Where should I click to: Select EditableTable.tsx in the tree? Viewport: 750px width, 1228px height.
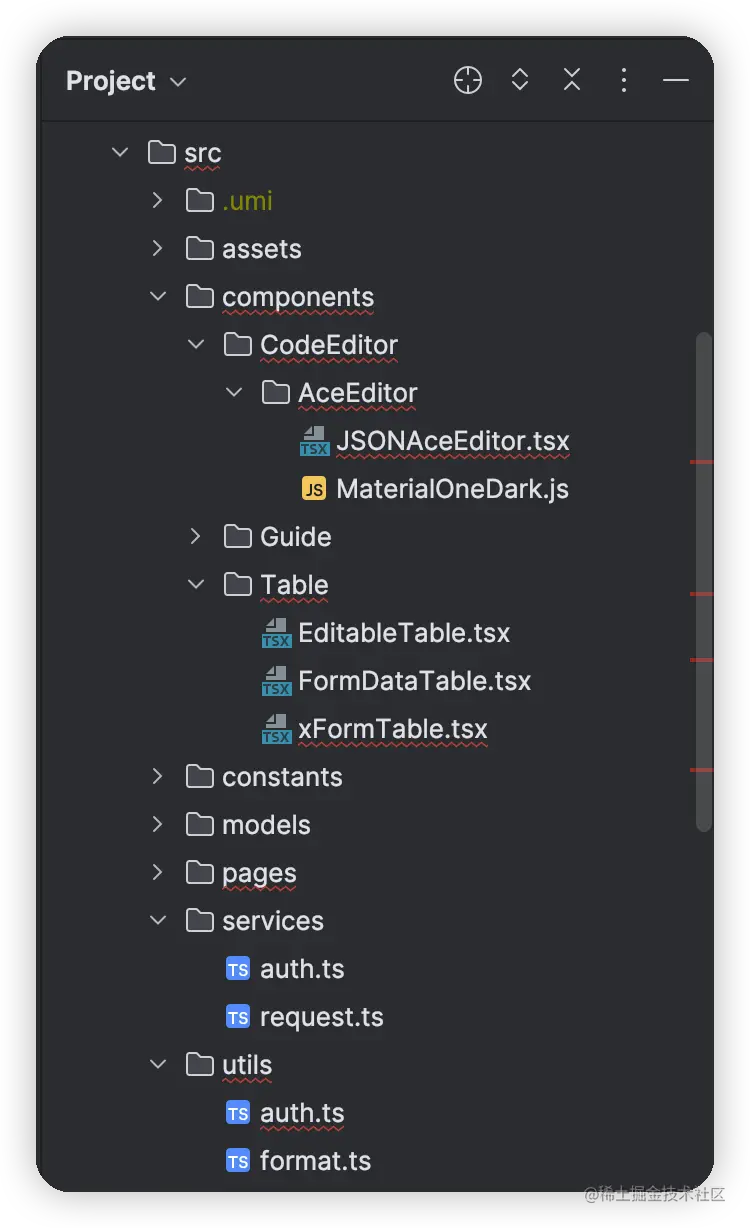pos(404,633)
